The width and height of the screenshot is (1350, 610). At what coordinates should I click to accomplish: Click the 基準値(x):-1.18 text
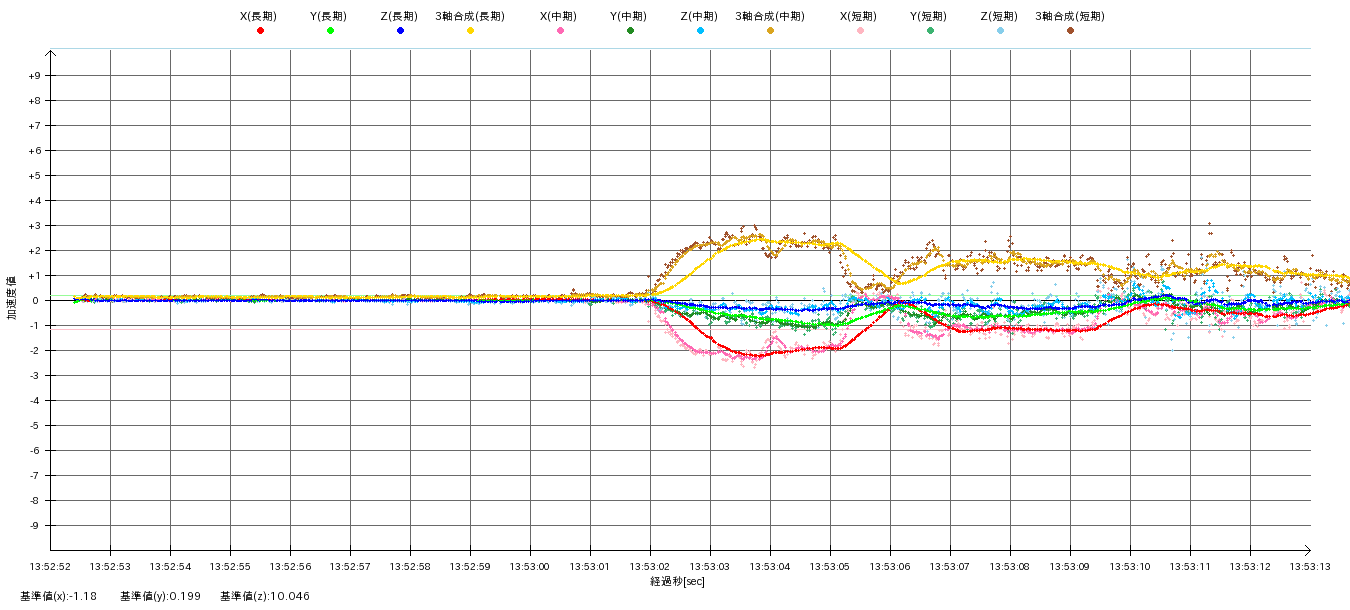pyautogui.click(x=58, y=597)
